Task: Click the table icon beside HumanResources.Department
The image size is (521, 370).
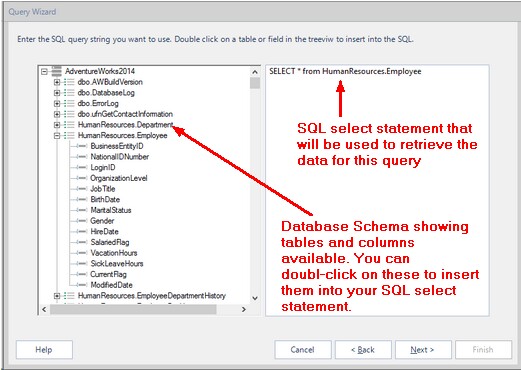Action: click(69, 125)
